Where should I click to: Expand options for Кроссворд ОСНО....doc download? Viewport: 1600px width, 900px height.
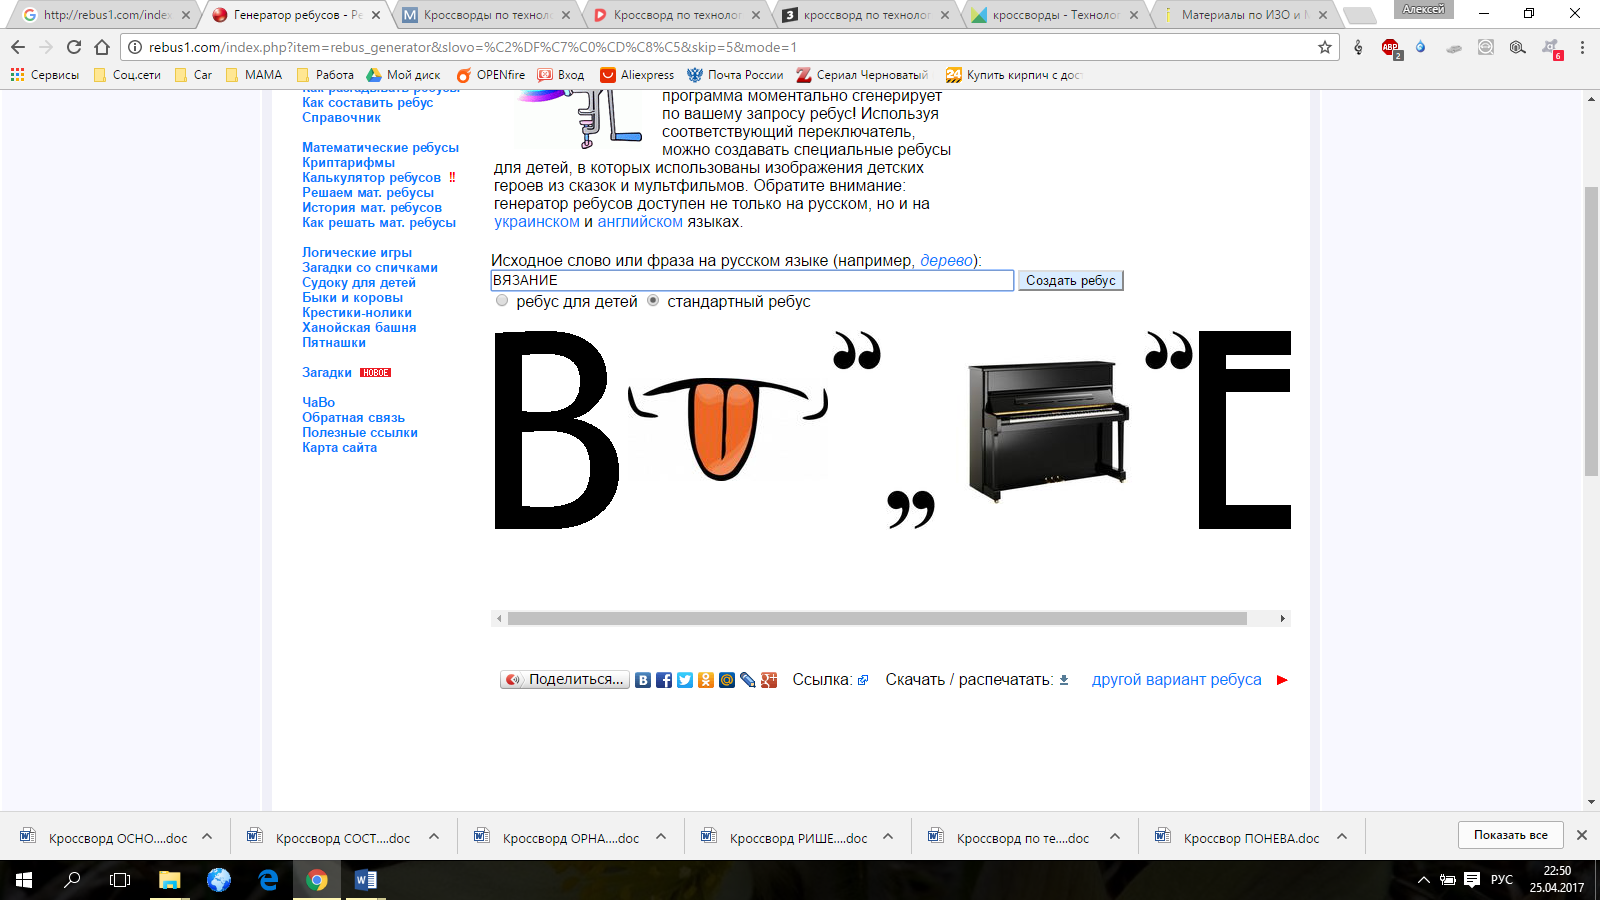pos(207,837)
